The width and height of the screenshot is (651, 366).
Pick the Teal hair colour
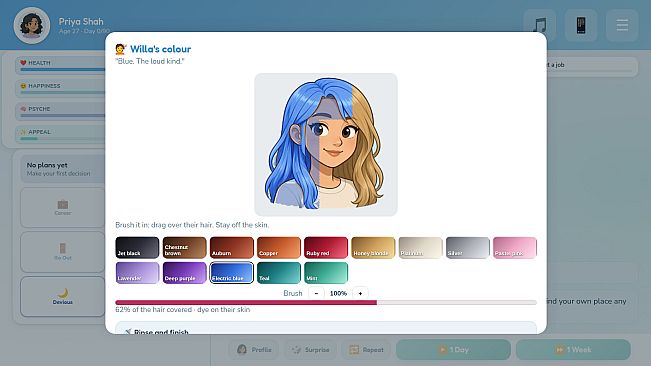[279, 273]
